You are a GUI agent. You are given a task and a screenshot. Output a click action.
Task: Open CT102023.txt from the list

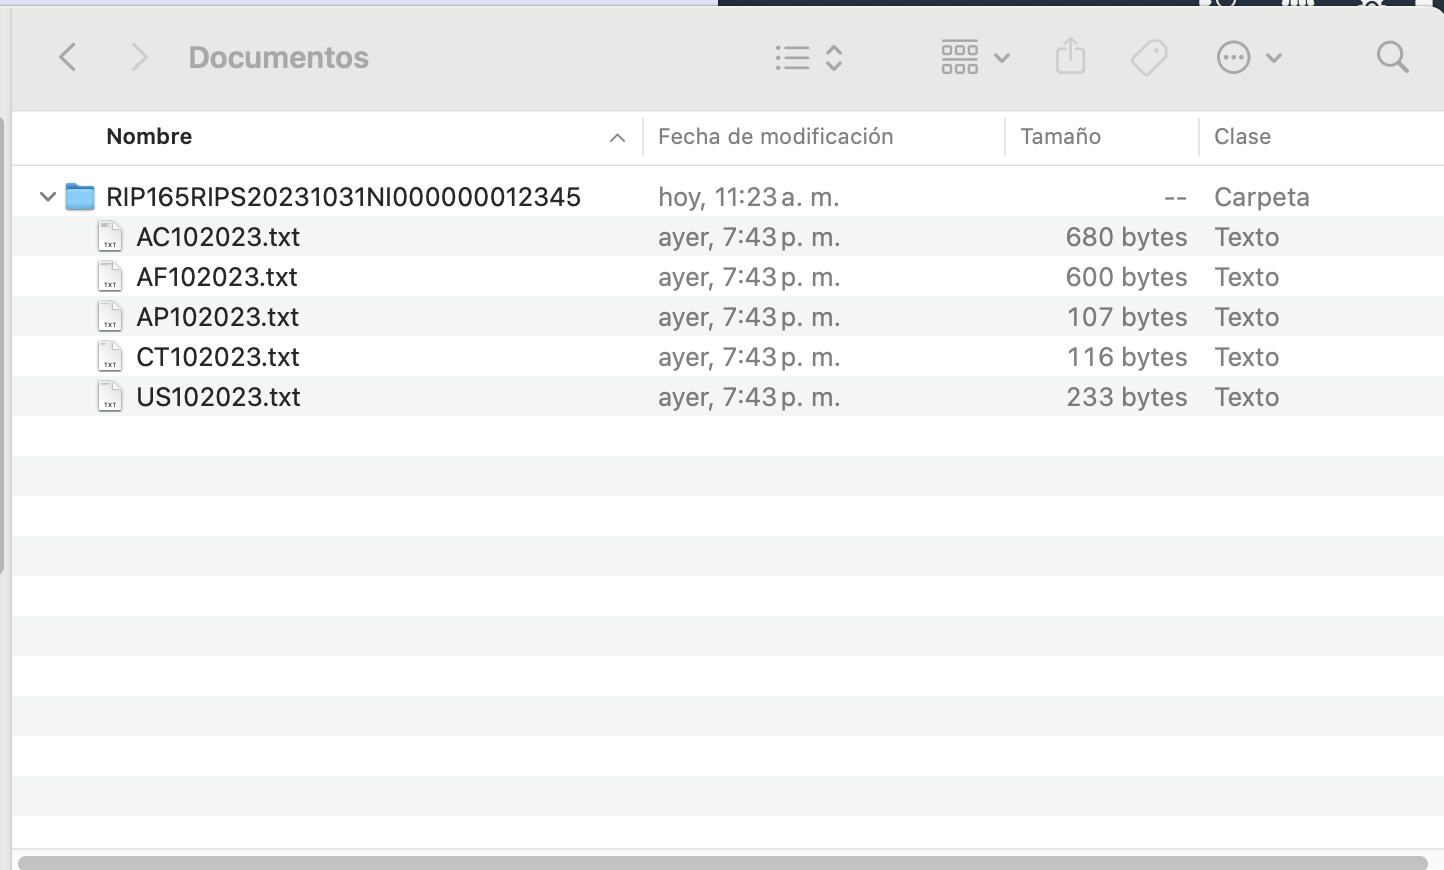click(218, 357)
